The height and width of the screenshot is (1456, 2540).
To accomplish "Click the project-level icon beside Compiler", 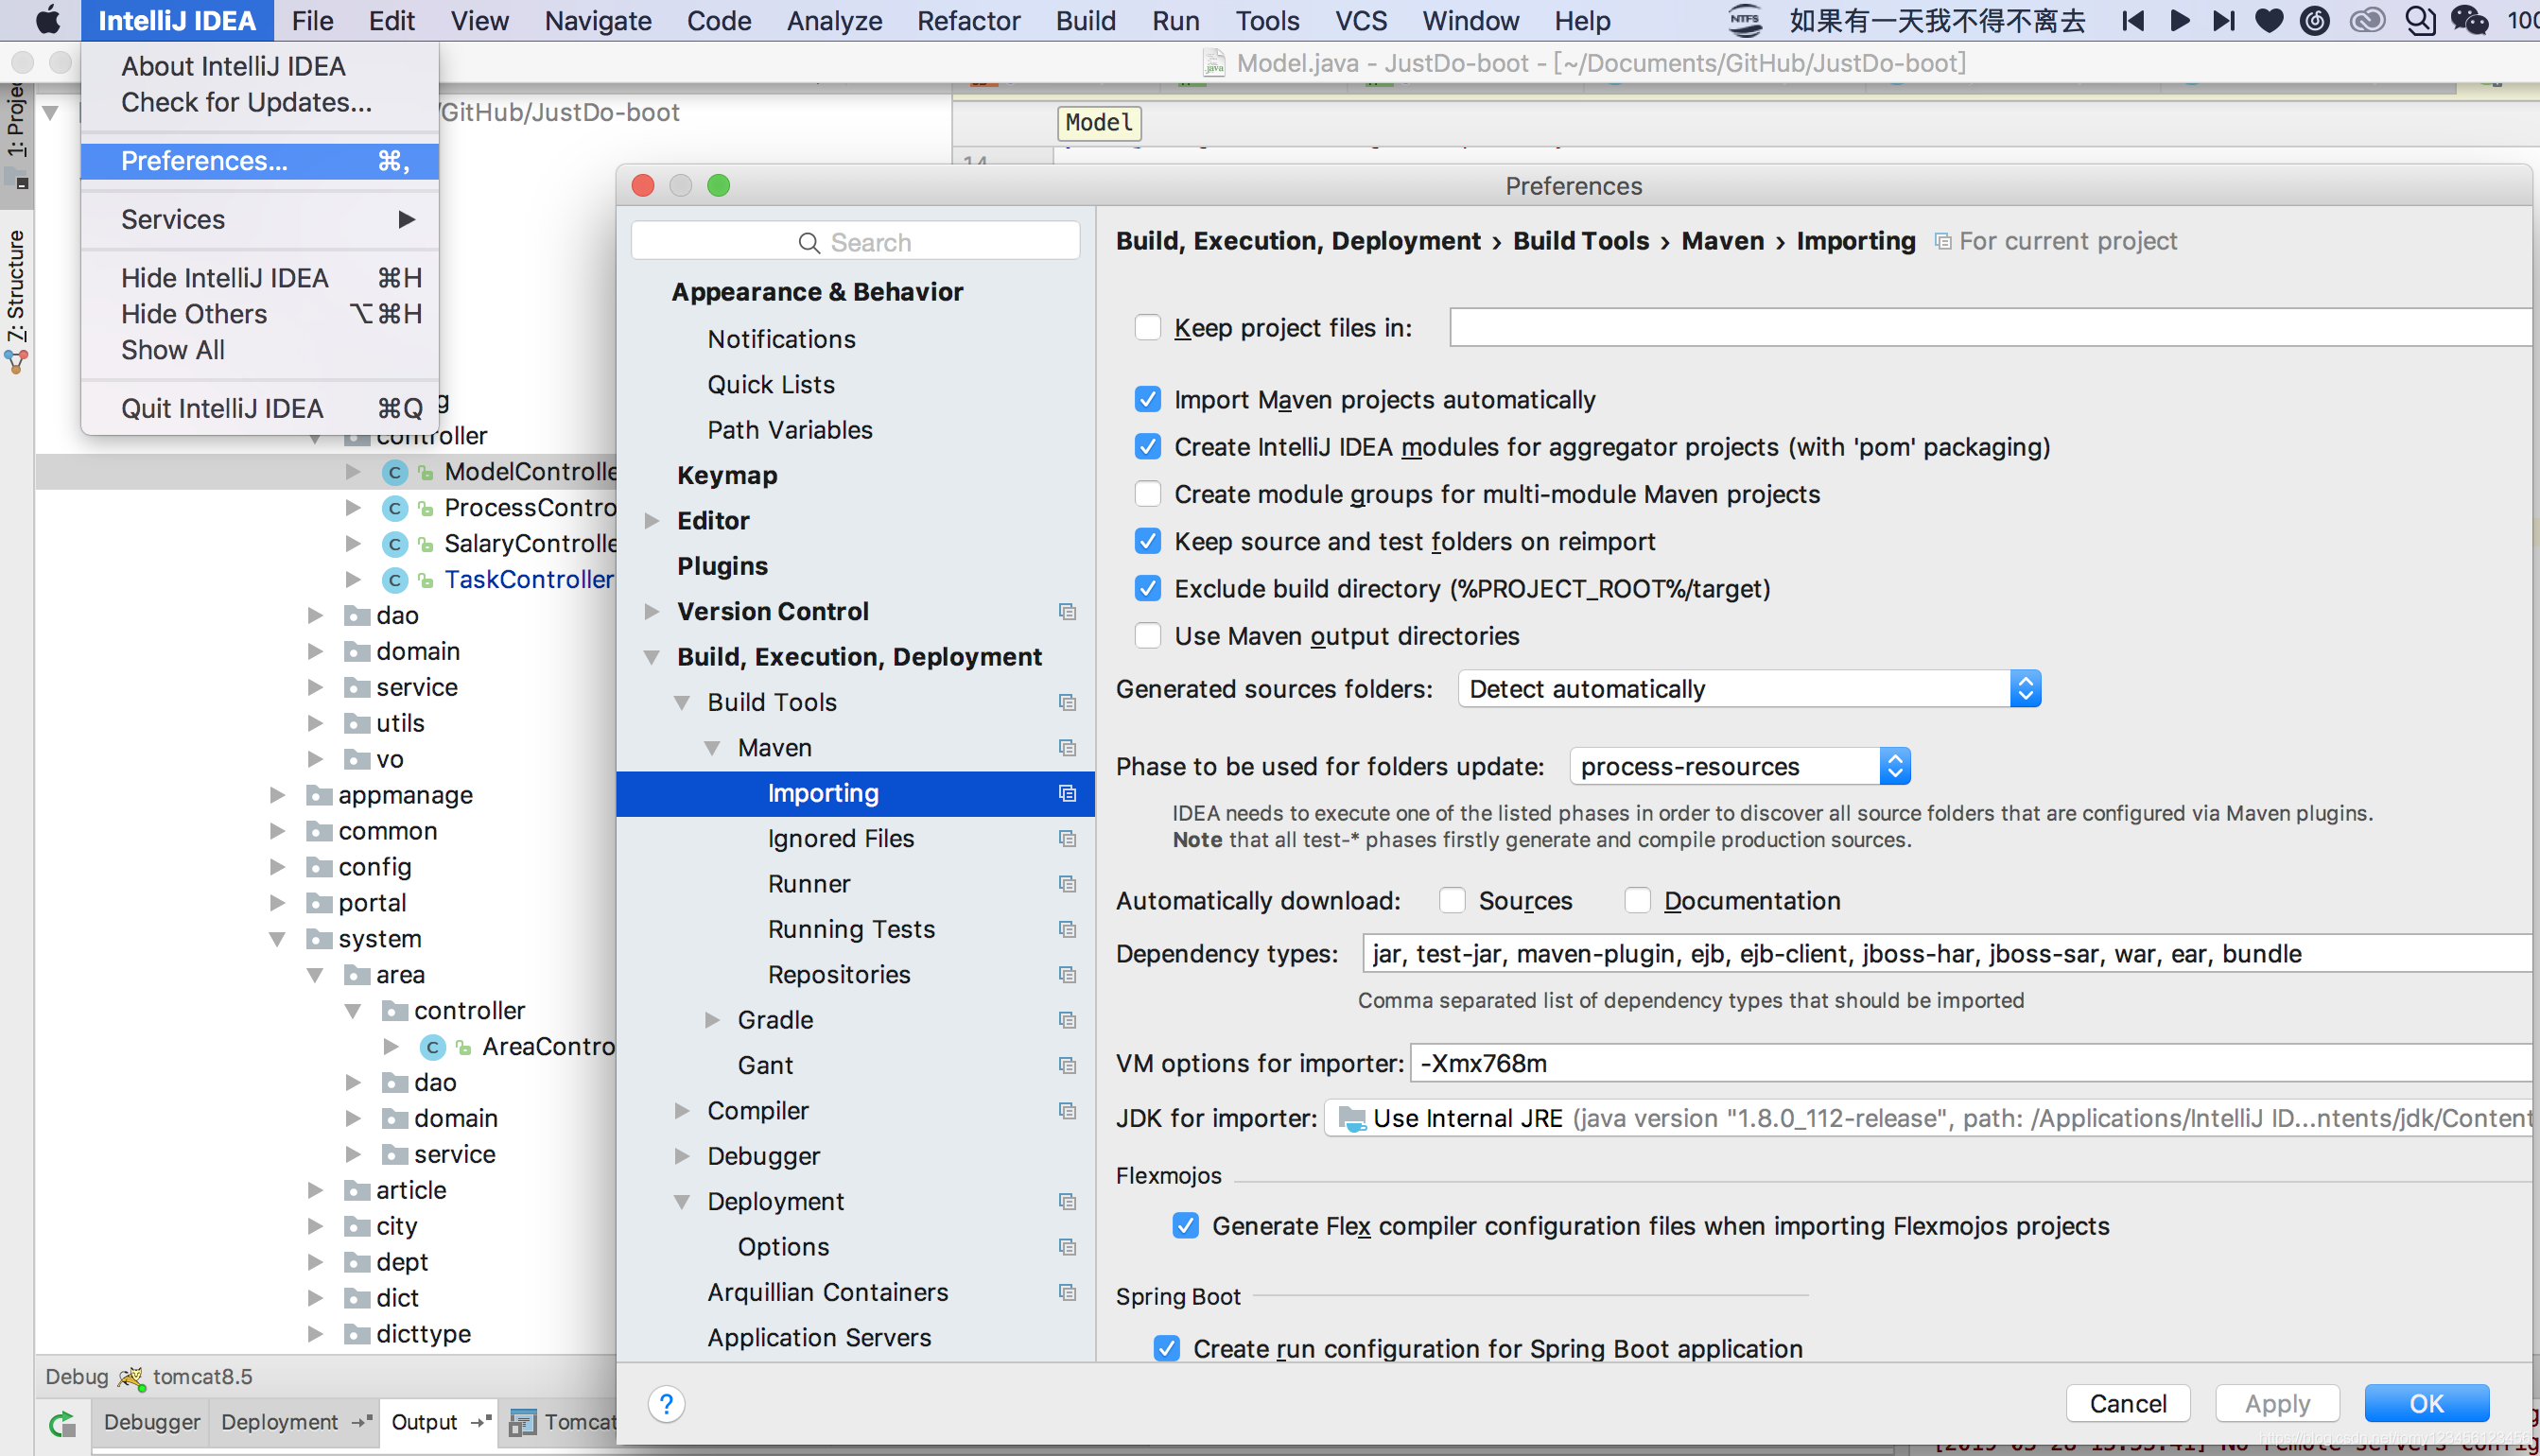I will pyautogui.click(x=1067, y=1111).
